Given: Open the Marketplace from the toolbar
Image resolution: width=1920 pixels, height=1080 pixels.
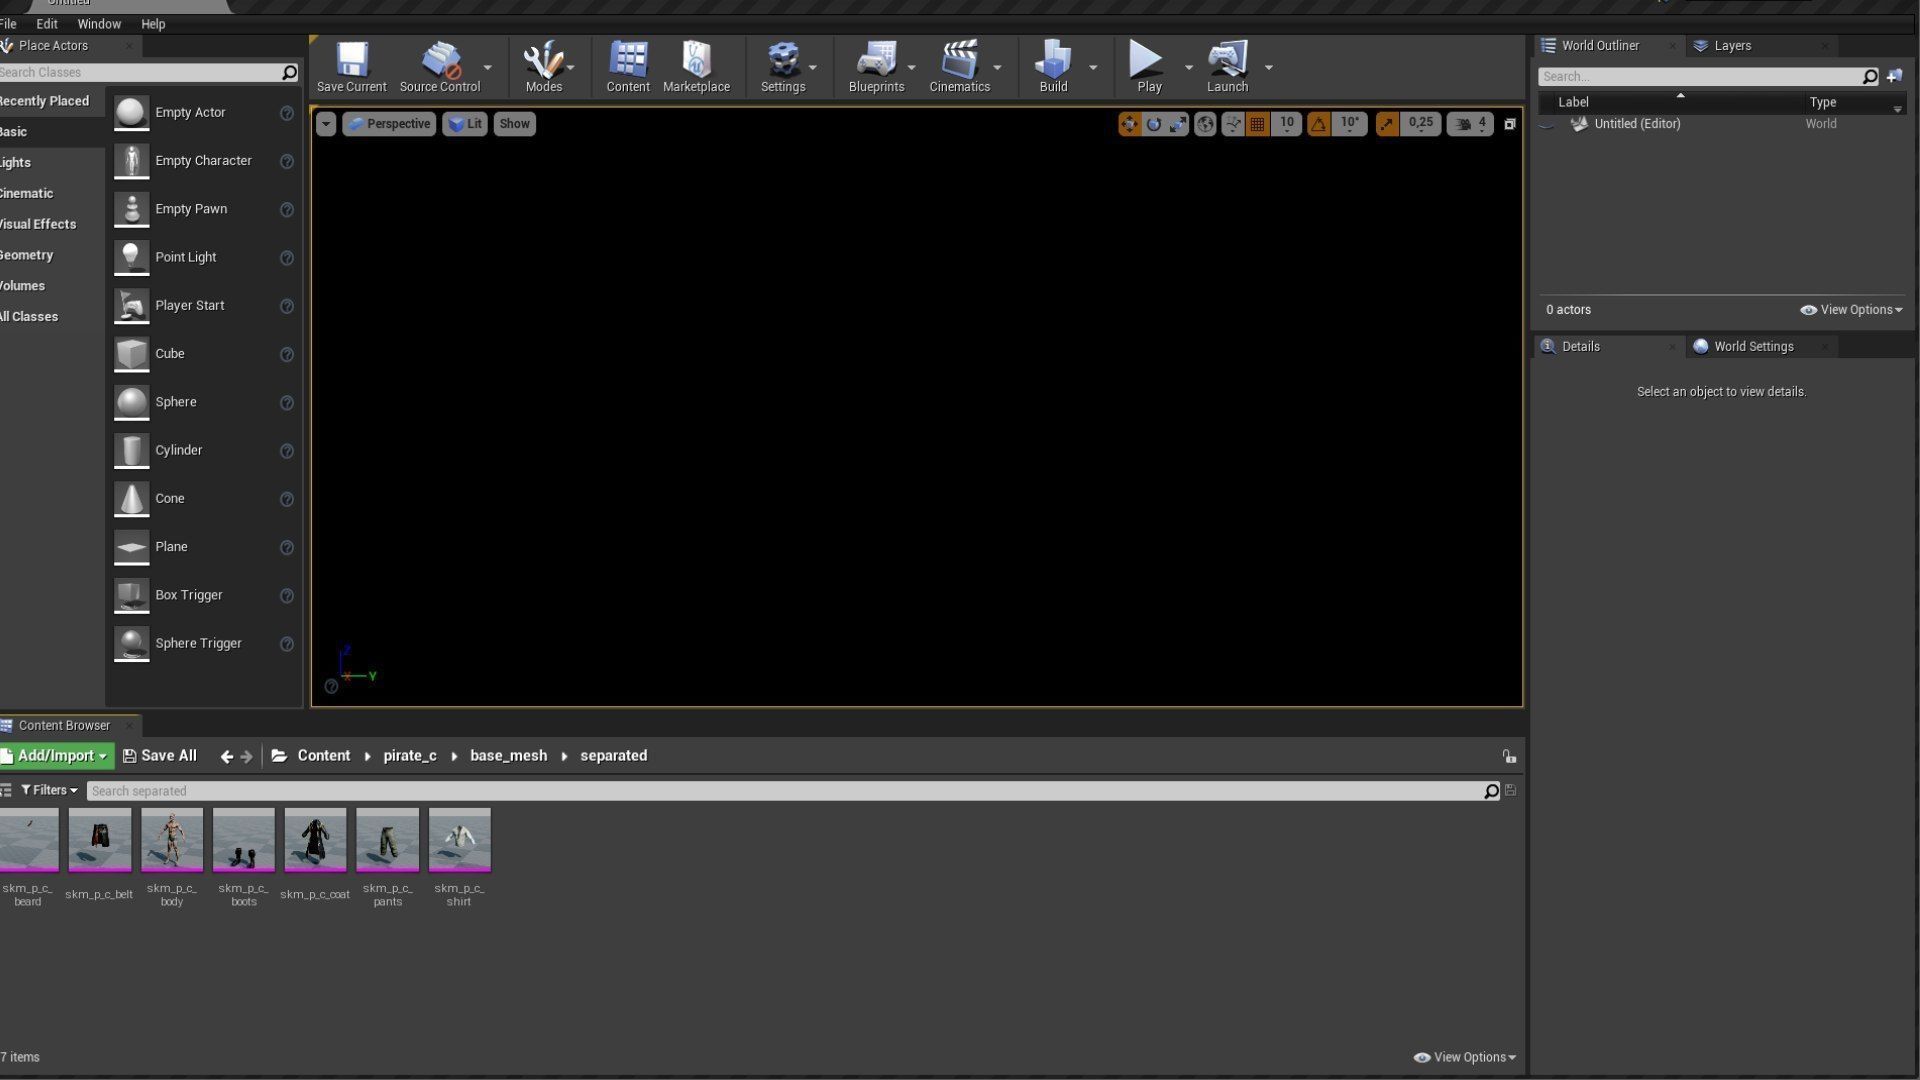Looking at the screenshot, I should point(696,67).
